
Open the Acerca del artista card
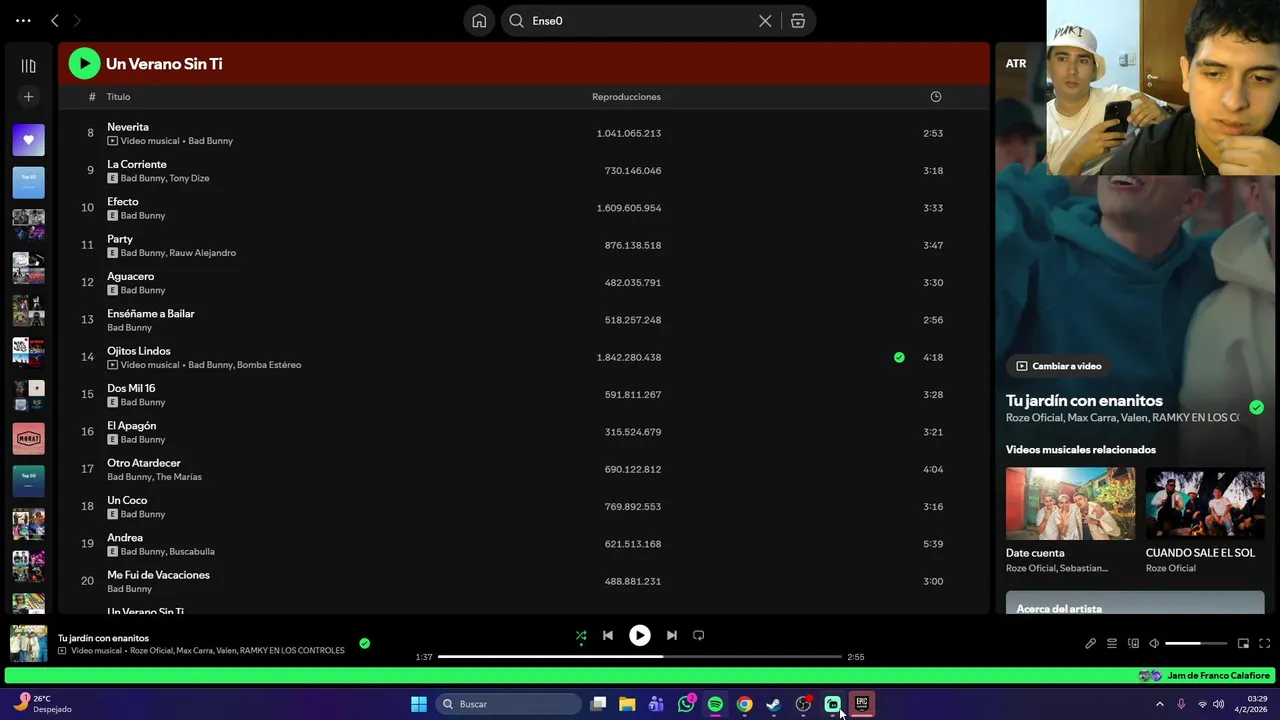(1135, 602)
